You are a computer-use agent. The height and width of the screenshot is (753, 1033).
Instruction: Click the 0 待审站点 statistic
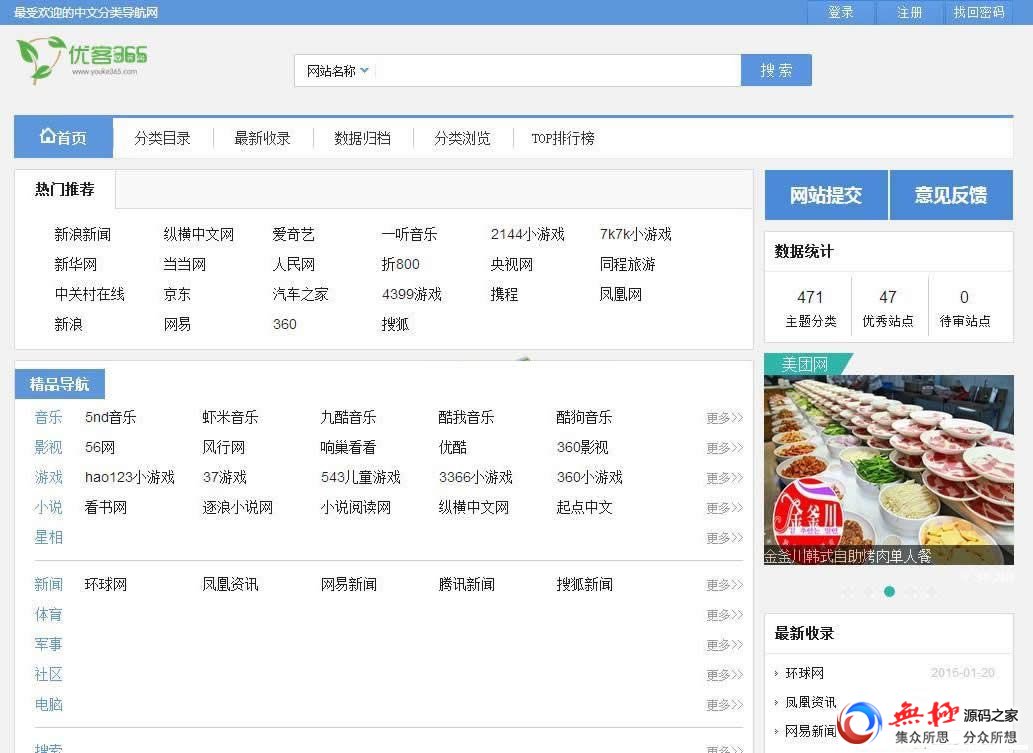pos(964,308)
